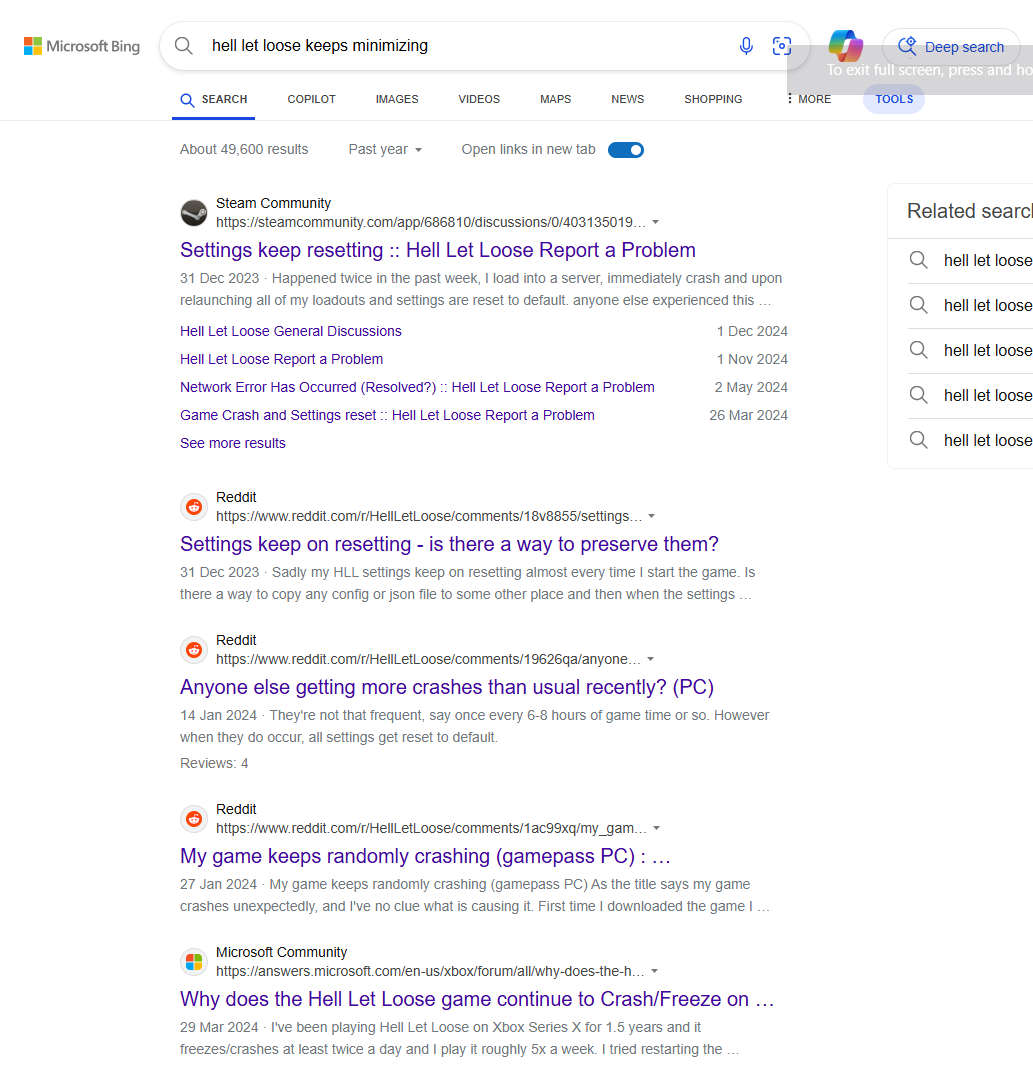This screenshot has width=1033, height=1080.
Task: Toggle Open links in new tab switch
Action: (626, 149)
